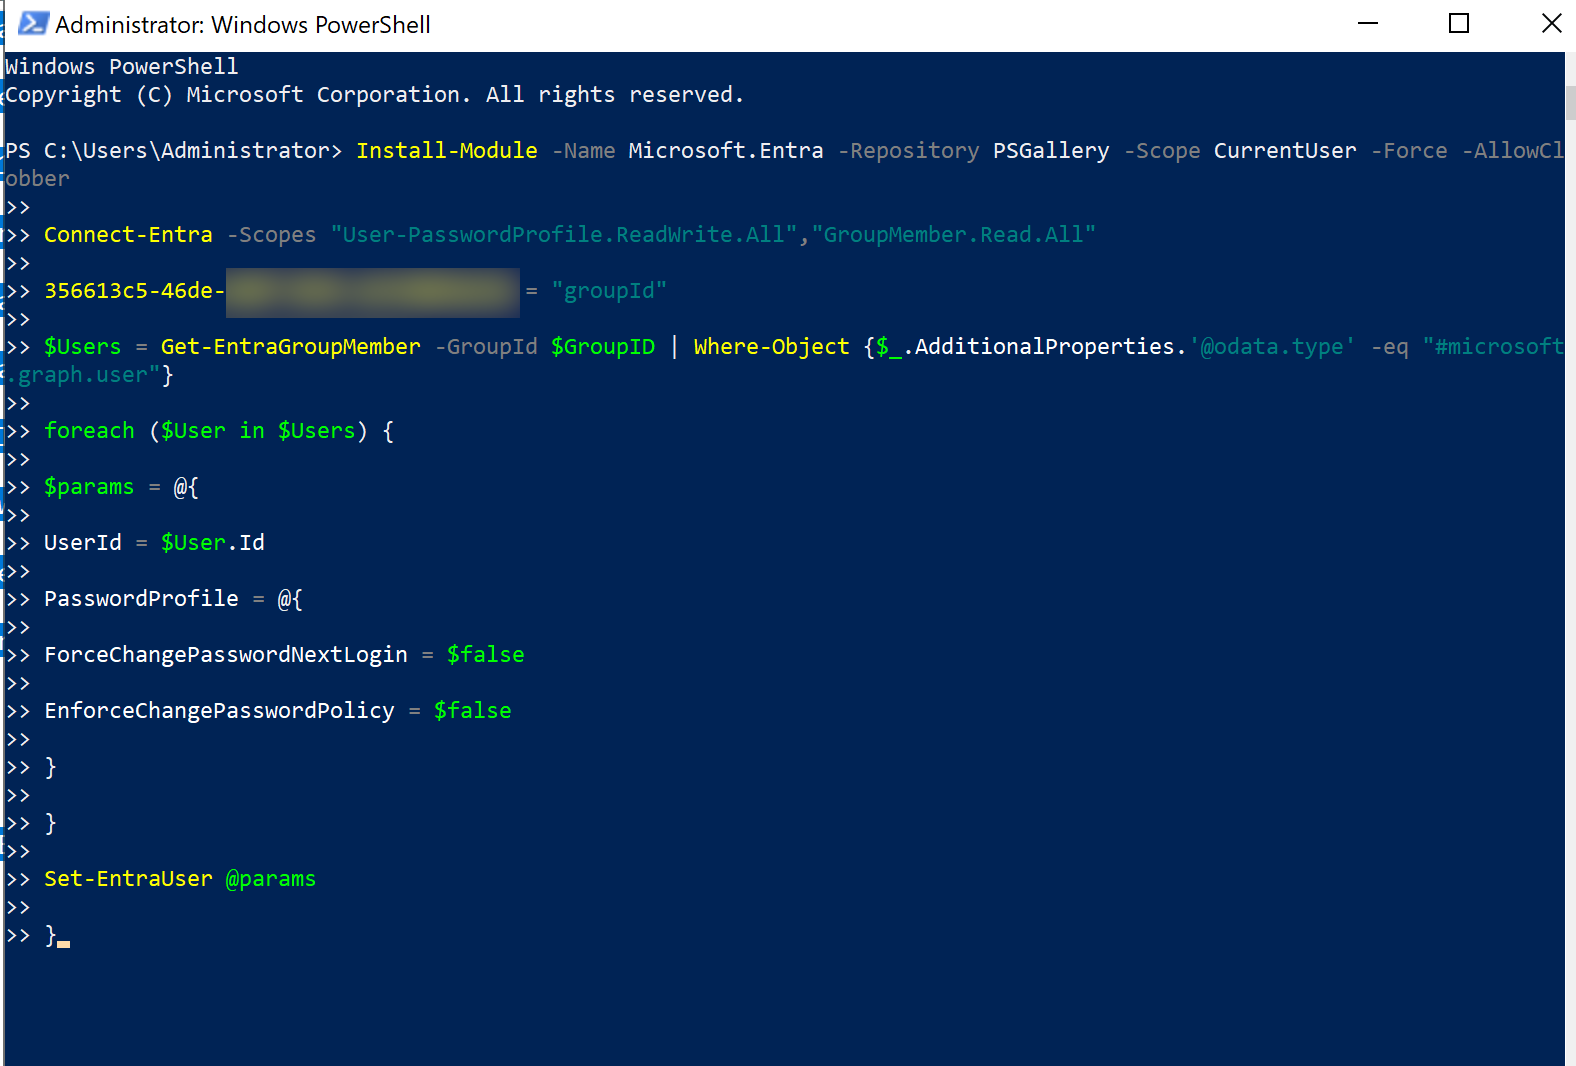Click the '$false' after EnforceChangePasswordPolicy
The width and height of the screenshot is (1576, 1066).
click(x=472, y=711)
